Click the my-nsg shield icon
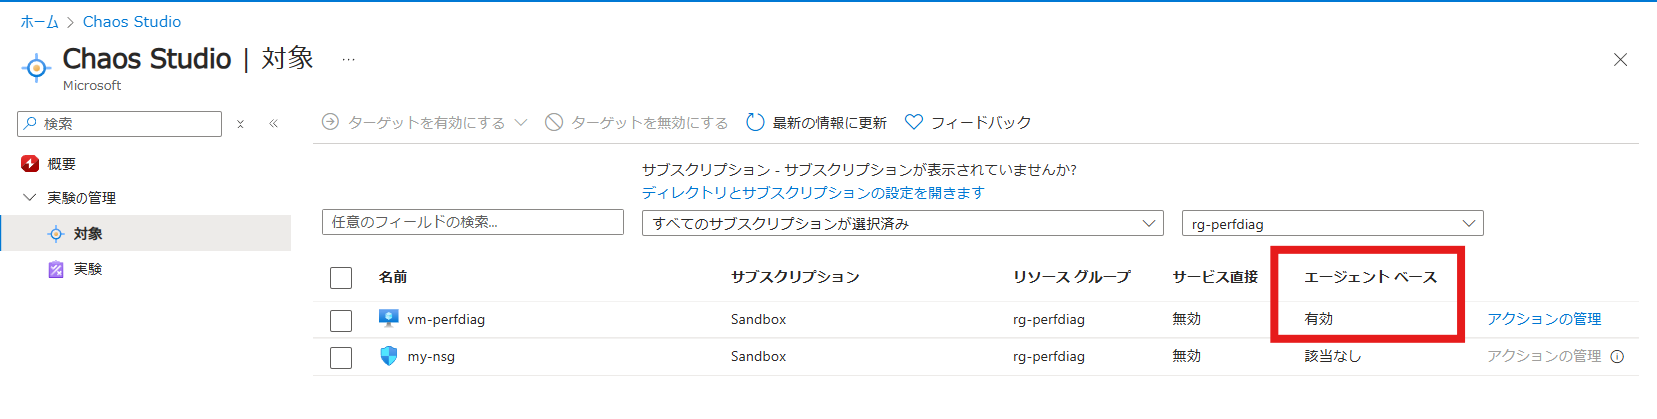The image size is (1657, 419). point(389,356)
